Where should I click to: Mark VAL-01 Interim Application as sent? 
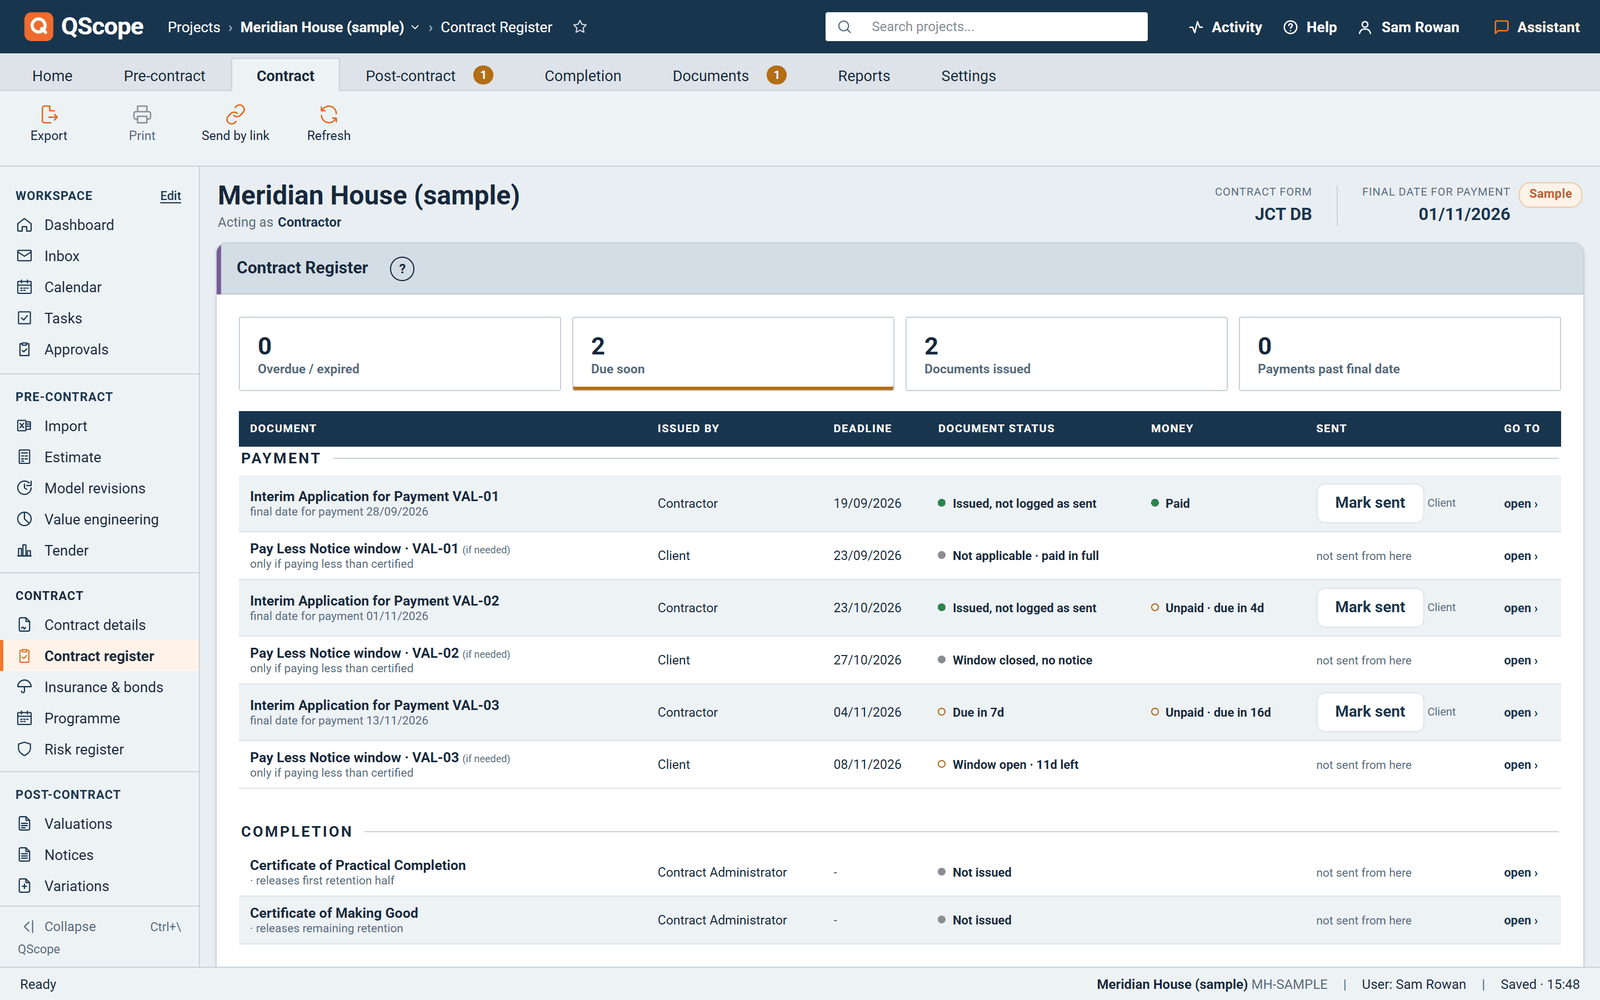click(x=1370, y=503)
